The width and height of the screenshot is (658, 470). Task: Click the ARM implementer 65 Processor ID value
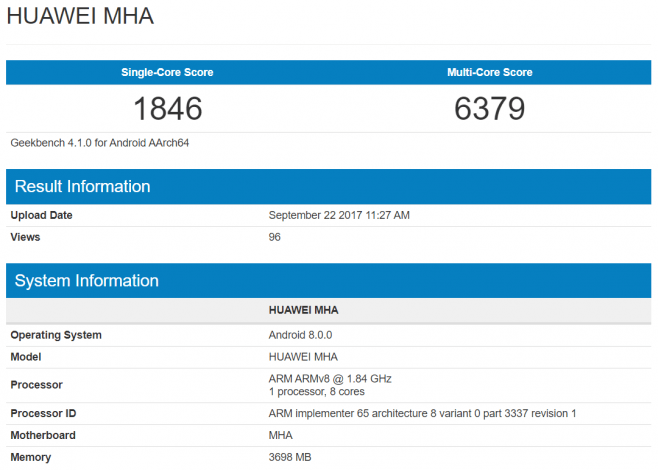[422, 413]
